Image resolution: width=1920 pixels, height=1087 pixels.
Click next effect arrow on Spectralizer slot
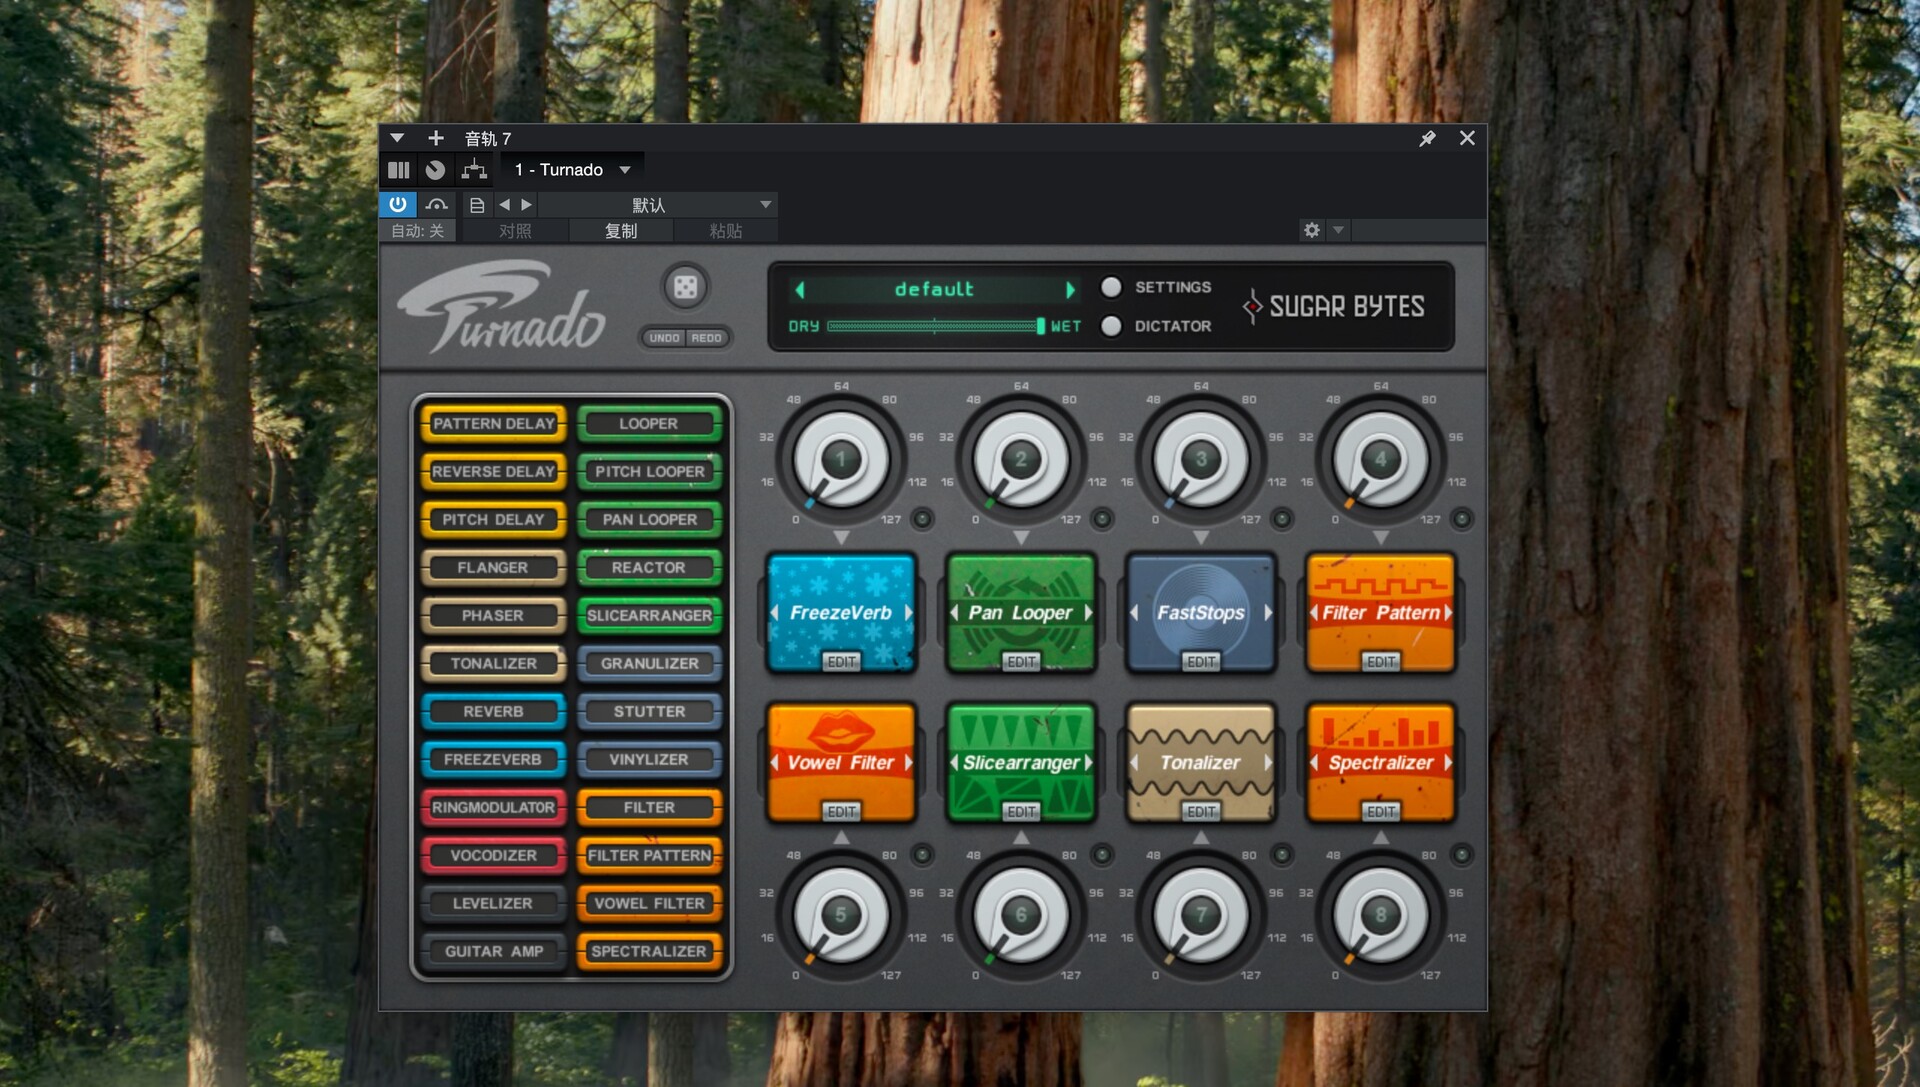(x=1448, y=762)
